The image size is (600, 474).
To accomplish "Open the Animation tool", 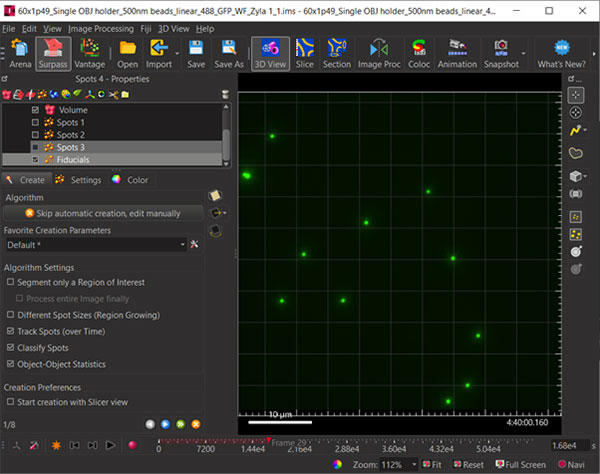I will (x=457, y=54).
